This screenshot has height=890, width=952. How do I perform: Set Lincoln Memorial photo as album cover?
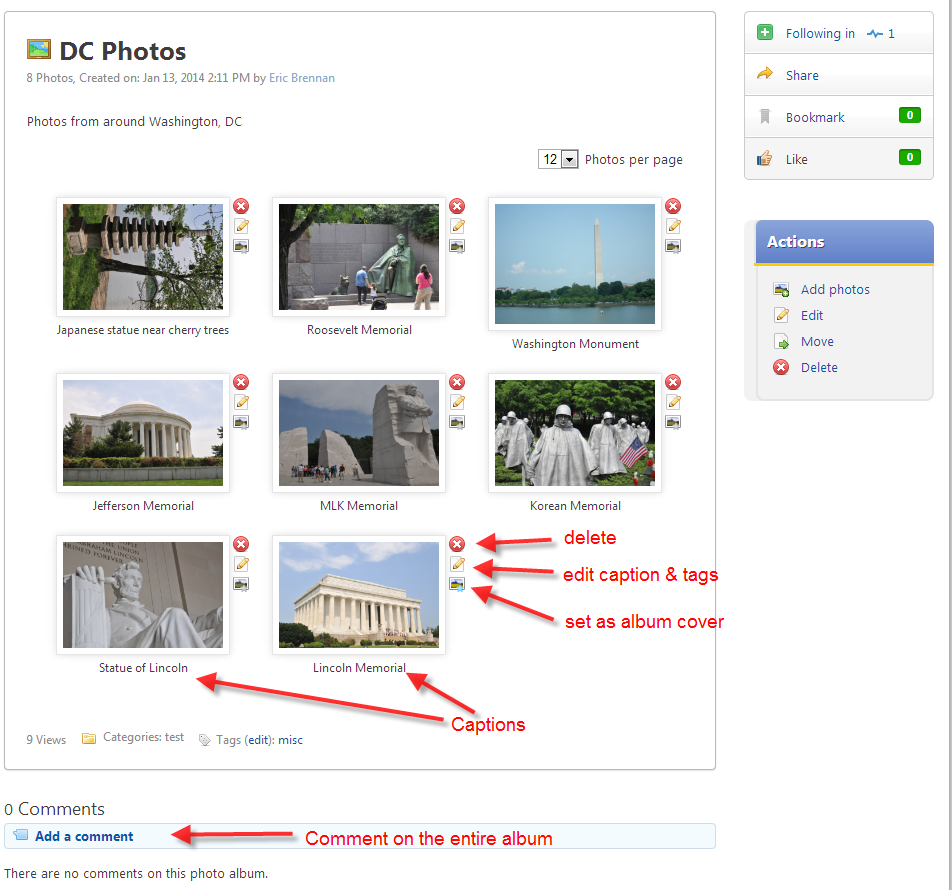coord(457,584)
